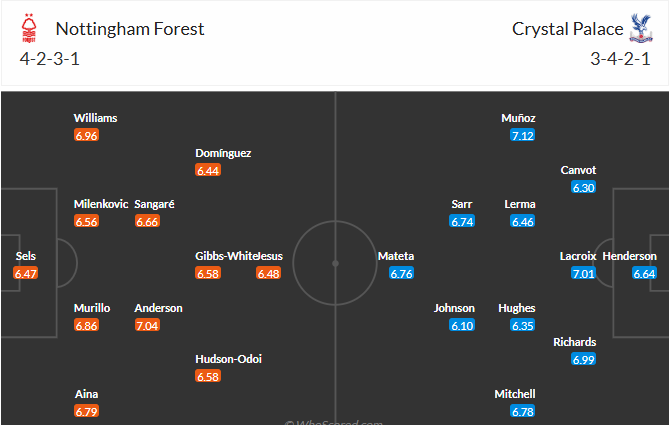Click the Nottingham Forest club crest

pos(29,30)
